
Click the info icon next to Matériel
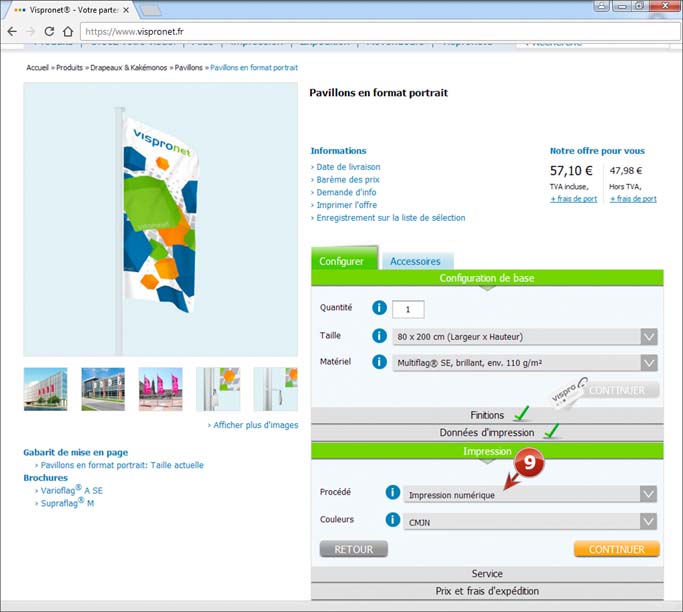[379, 362]
